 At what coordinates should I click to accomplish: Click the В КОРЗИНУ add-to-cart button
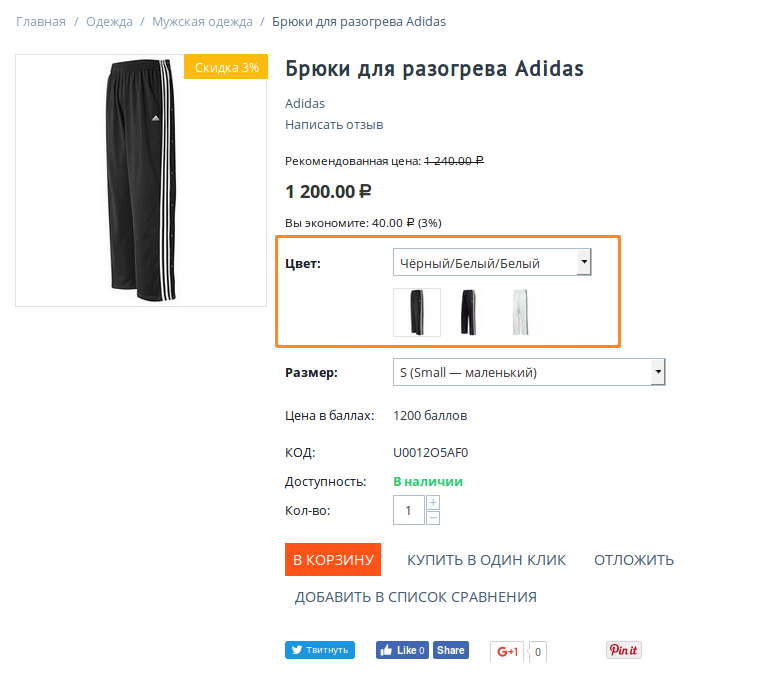click(x=333, y=560)
